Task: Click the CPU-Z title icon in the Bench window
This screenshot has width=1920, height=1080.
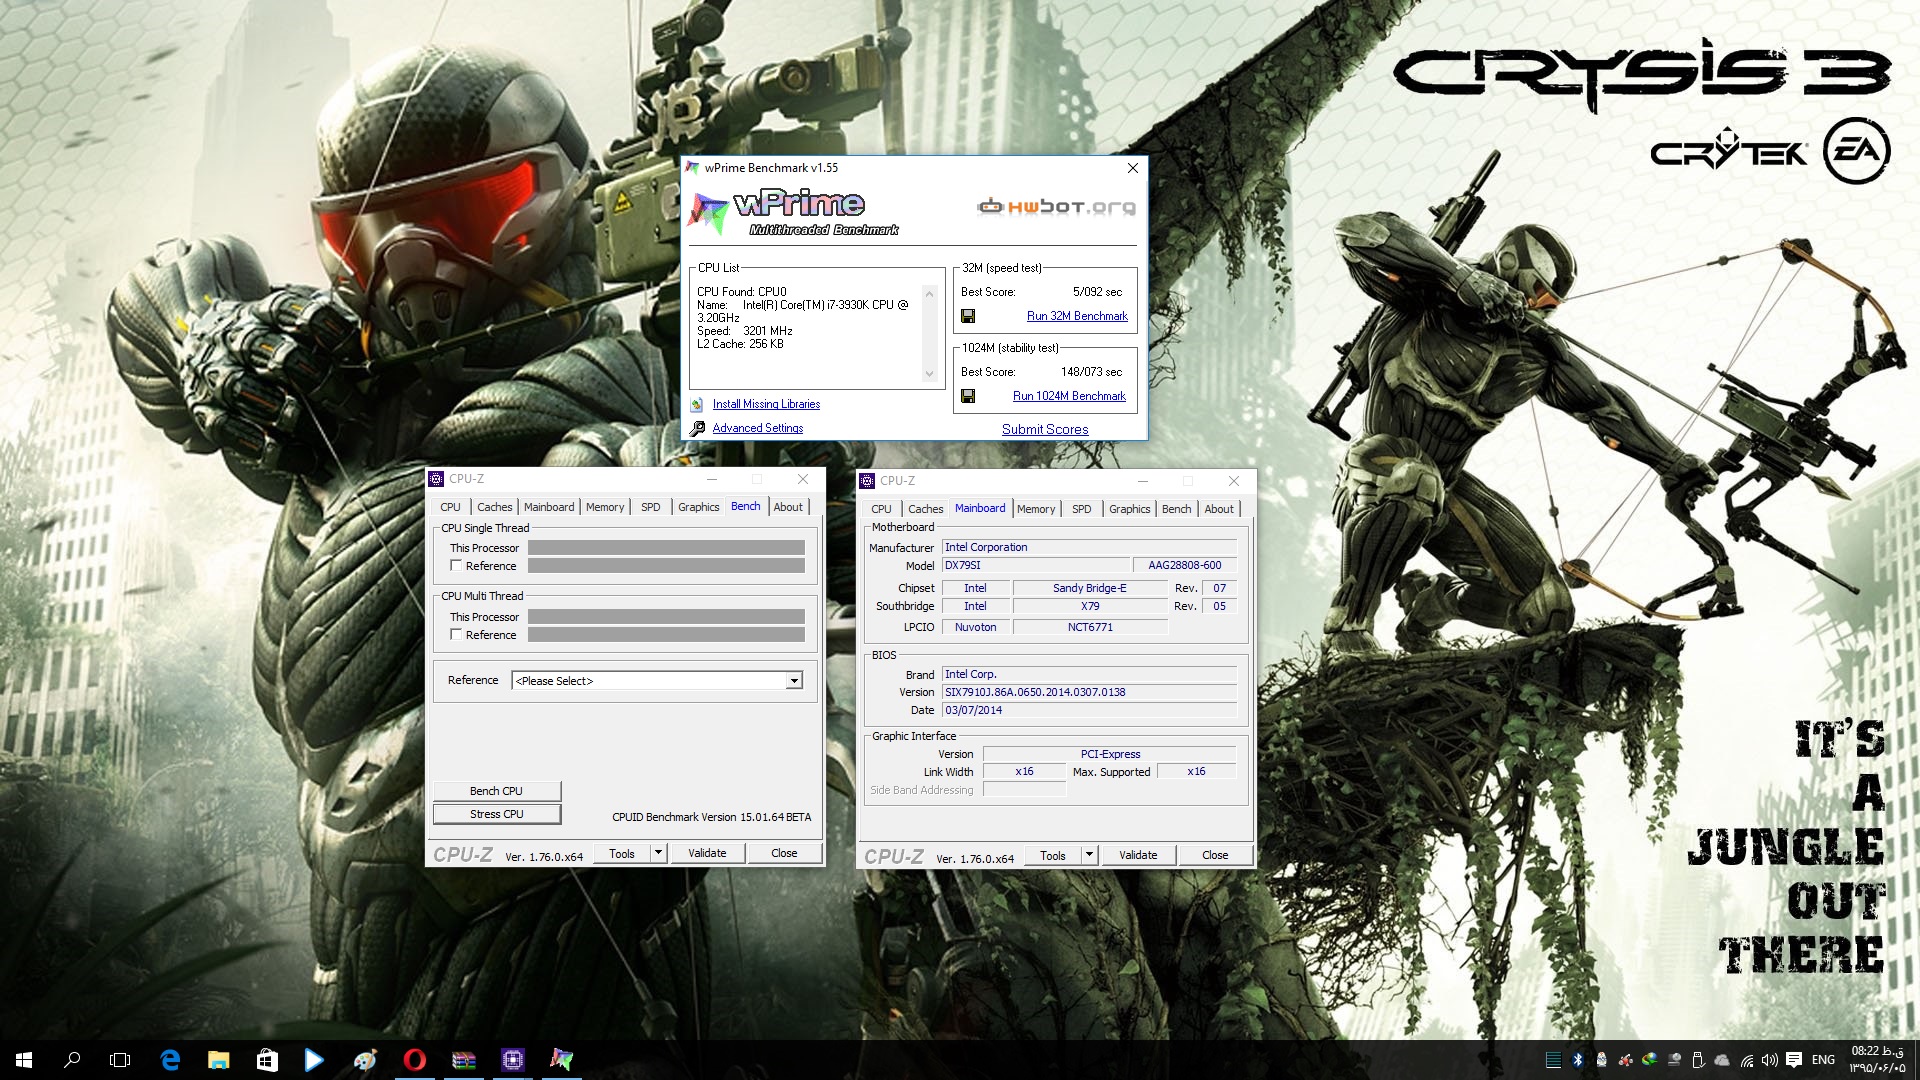Action: coord(436,479)
